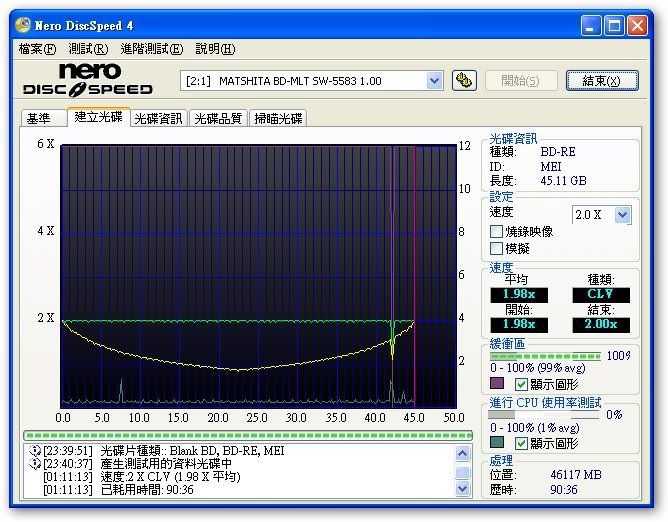The image size is (668, 522).
Task: Select log line 已耗用時間: 90:36
Action: (147, 490)
